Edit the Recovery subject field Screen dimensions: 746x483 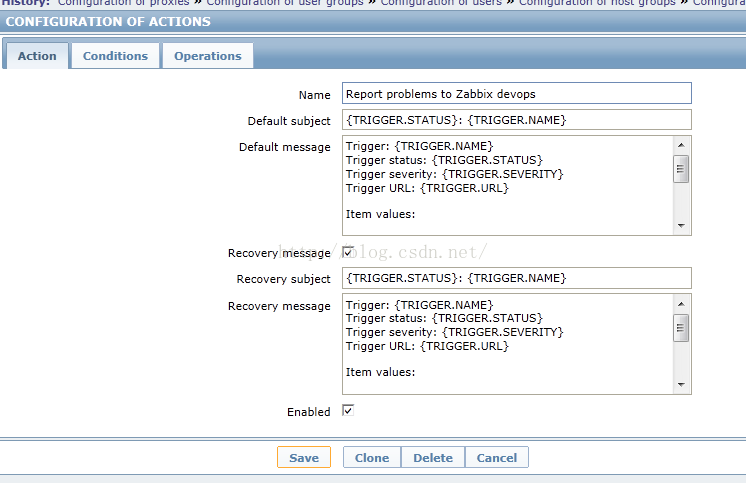tap(517, 278)
